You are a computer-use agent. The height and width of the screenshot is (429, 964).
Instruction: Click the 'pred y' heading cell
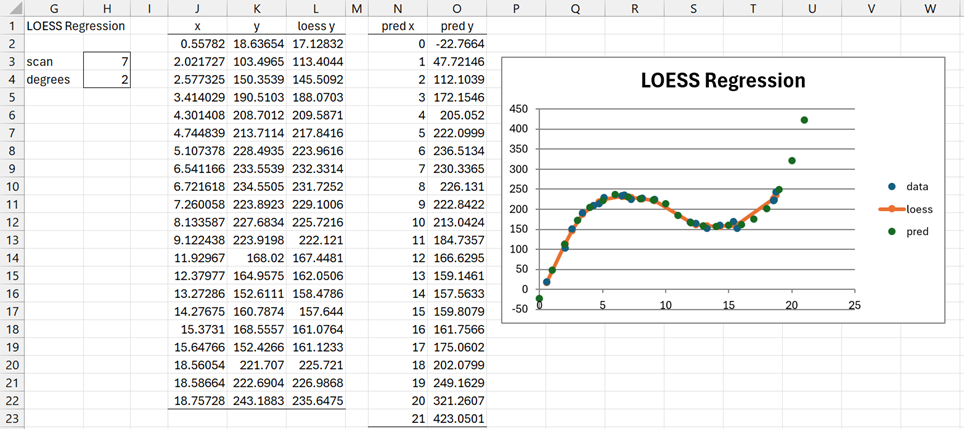coord(457,26)
